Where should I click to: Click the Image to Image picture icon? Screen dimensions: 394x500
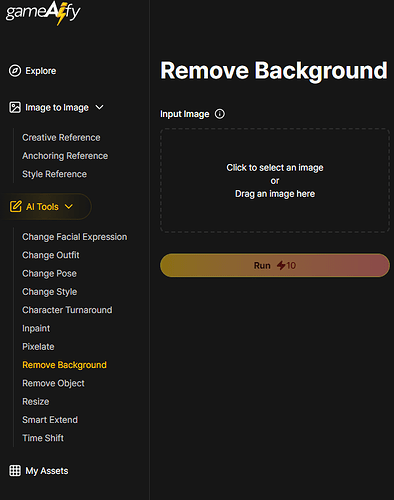pos(15,107)
